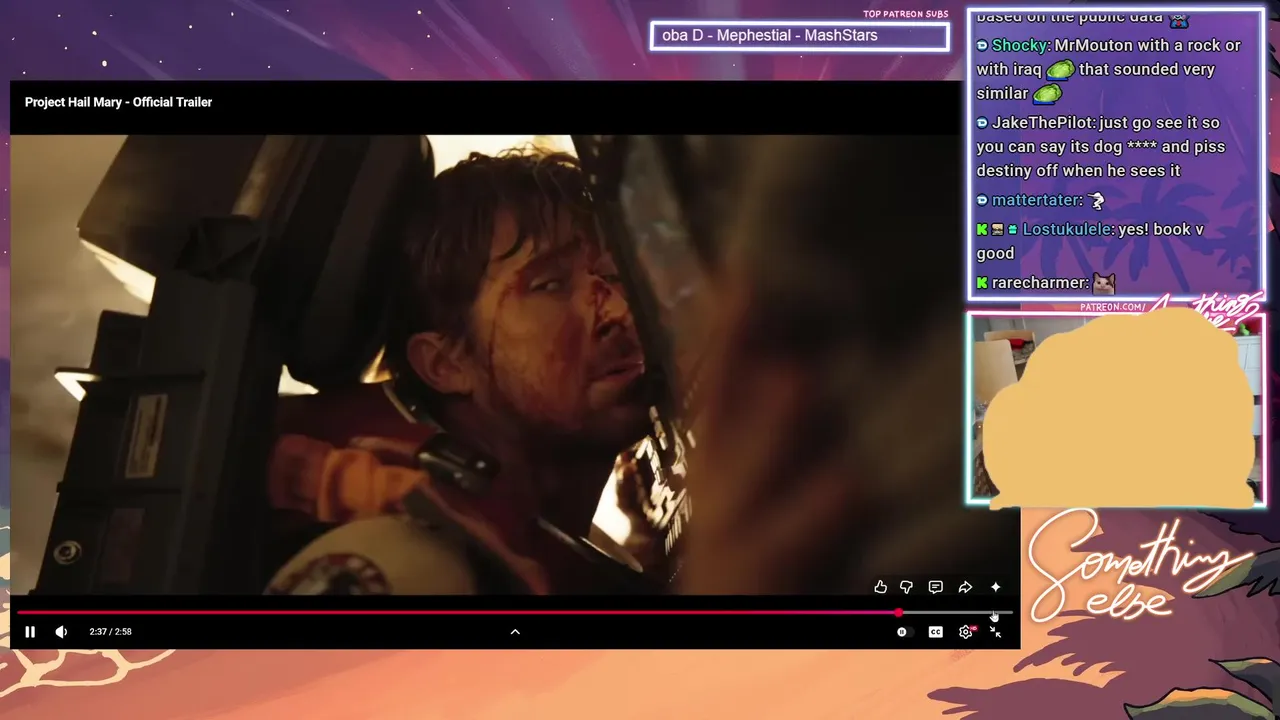Click the Project Hail Mary - Official Trailer title
Screen dimensions: 1280x720
click(x=118, y=102)
